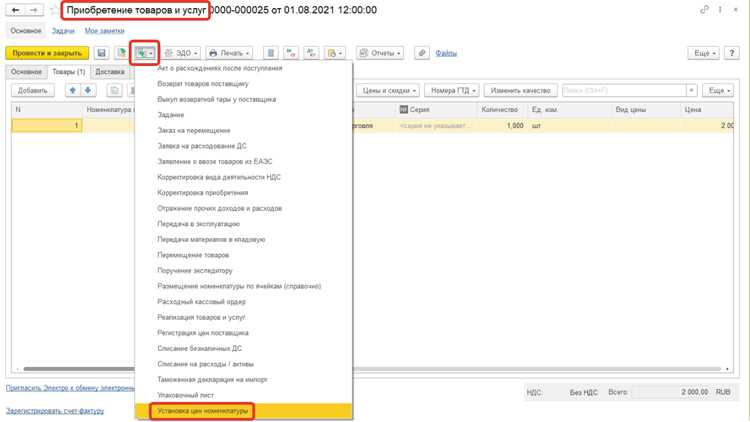Click the horizontal scrollbar of the table
Viewport: 750px width, 422px height.
[x=534, y=369]
